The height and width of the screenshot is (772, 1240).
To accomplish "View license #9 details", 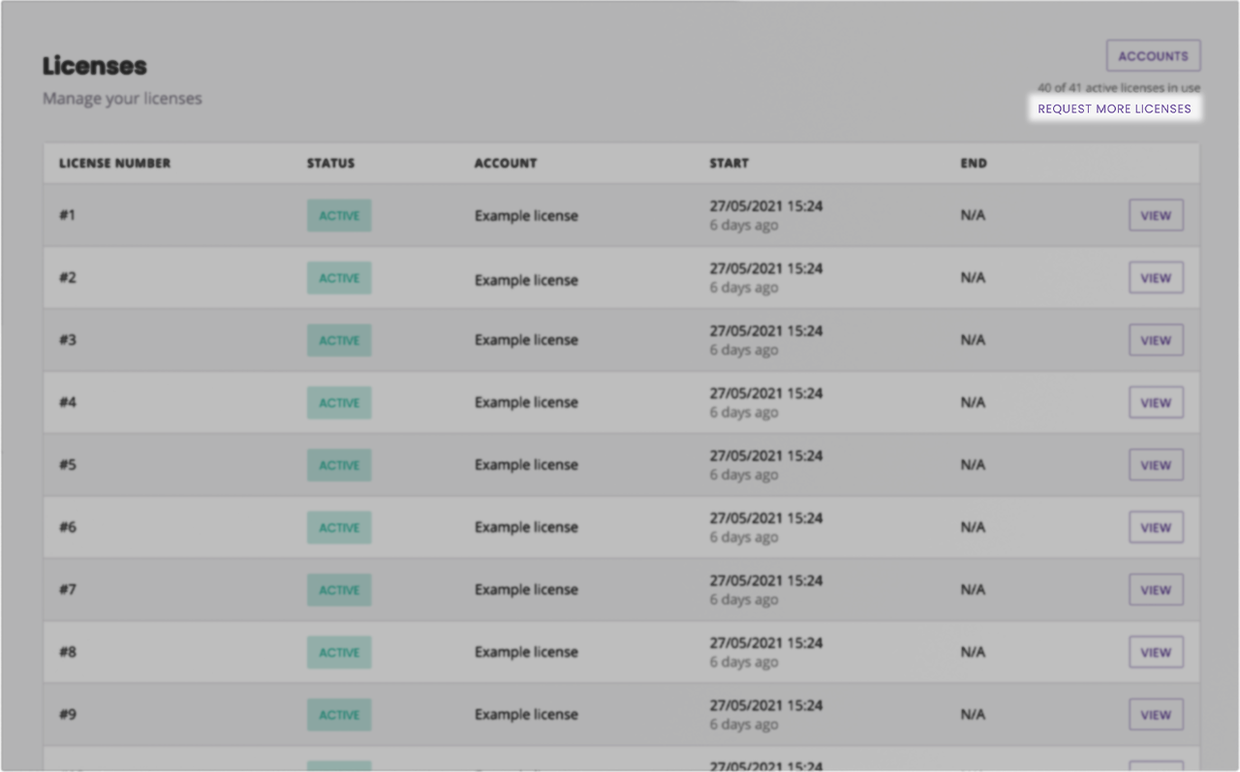I will pyautogui.click(x=1156, y=715).
